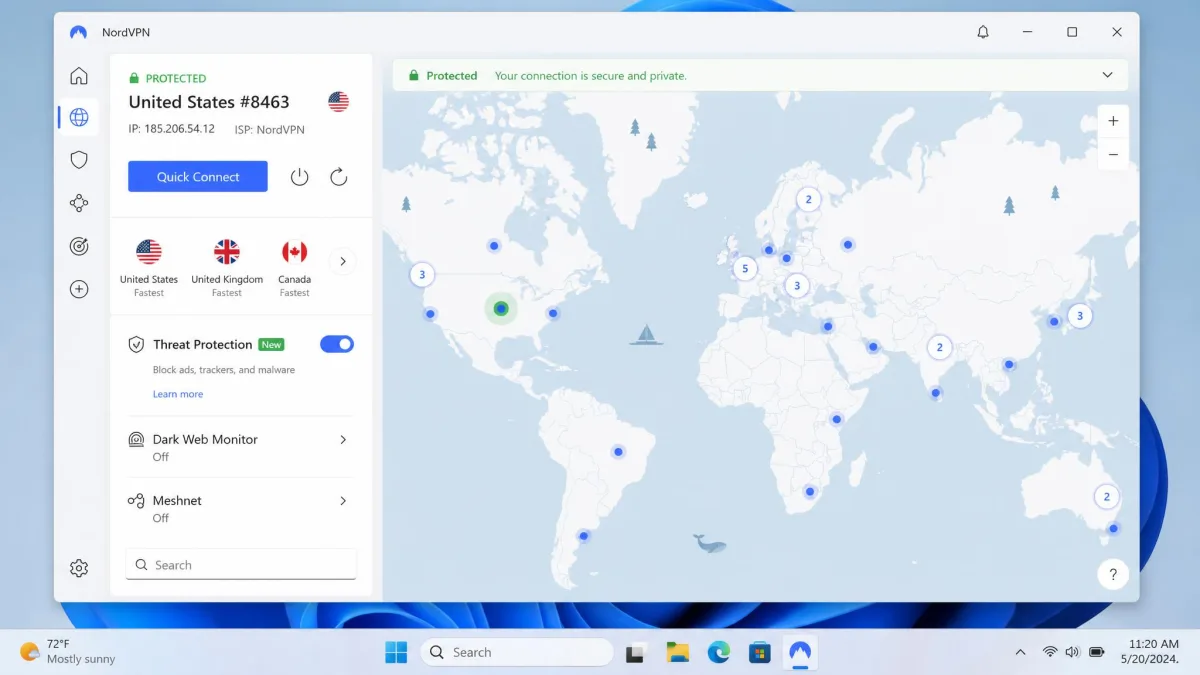This screenshot has width=1200, height=675.
Task: Click the Meshnet label
Action: (177, 500)
